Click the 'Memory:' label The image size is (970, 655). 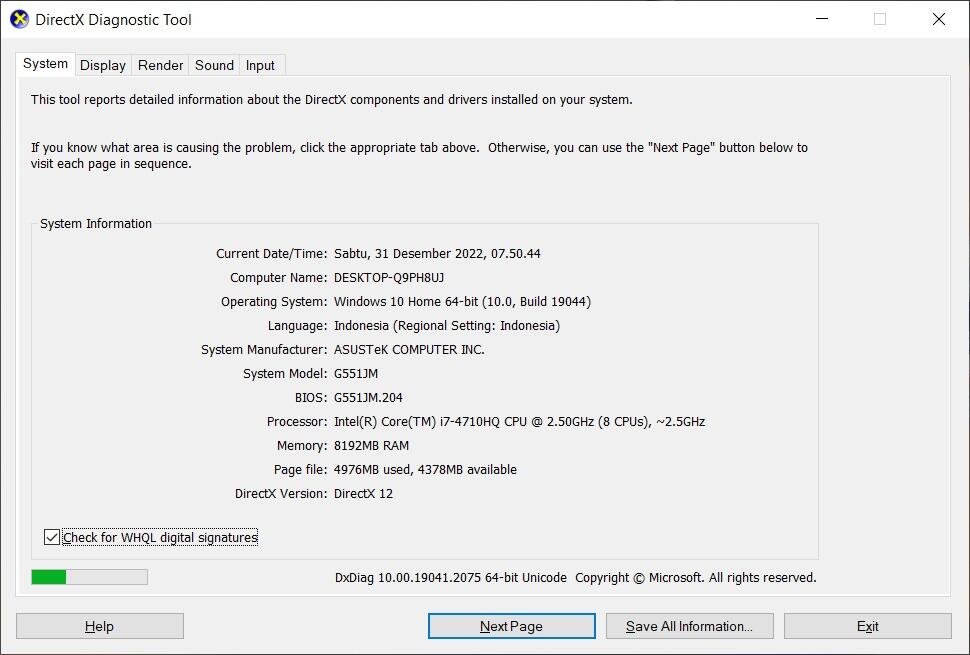[x=302, y=446]
